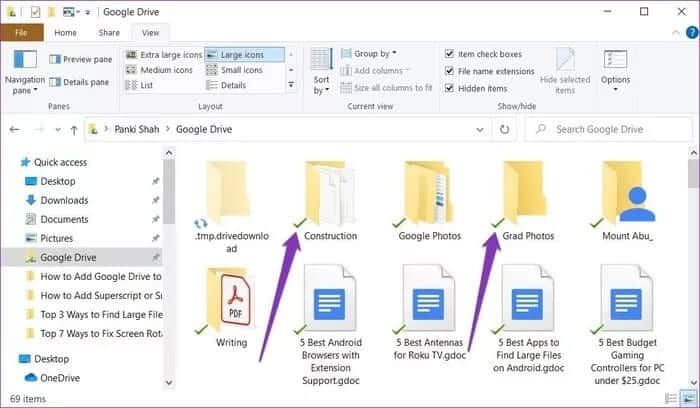This screenshot has height=408, width=700.
Task: Select the .tmp.drivedownload folder
Action: coord(231,207)
